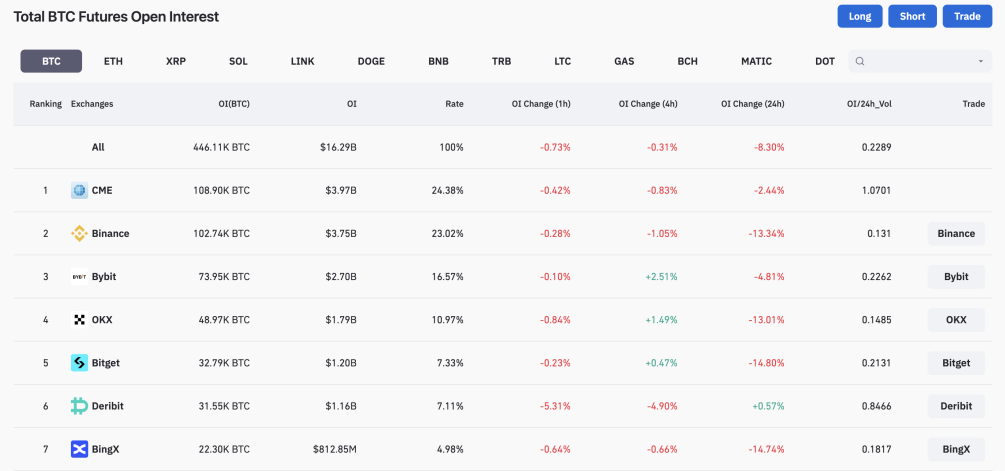Click the -5.31% Deribit change cell
The image size is (1005, 471).
click(554, 406)
